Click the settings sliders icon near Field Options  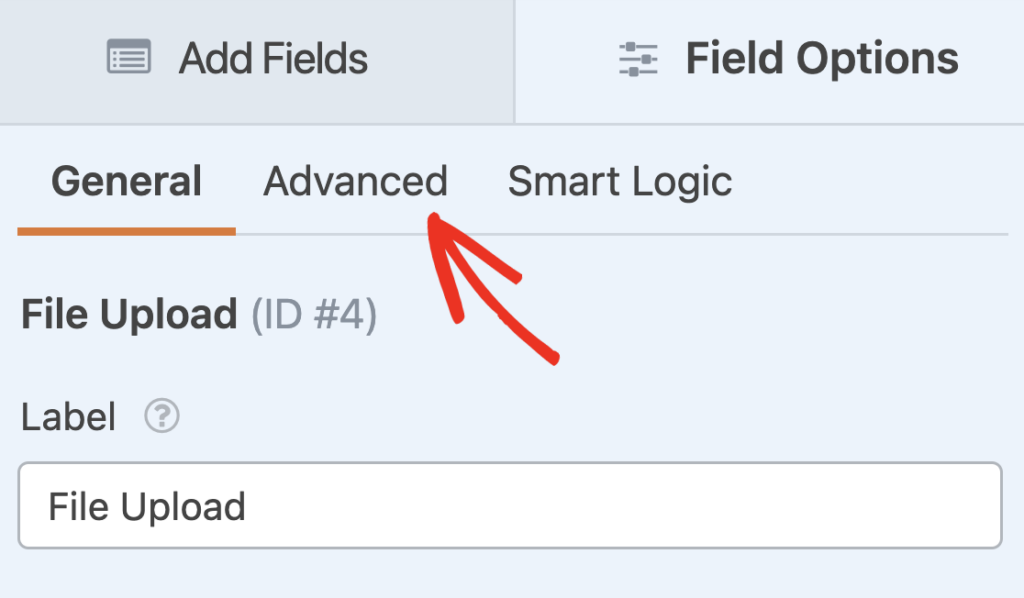tap(637, 58)
